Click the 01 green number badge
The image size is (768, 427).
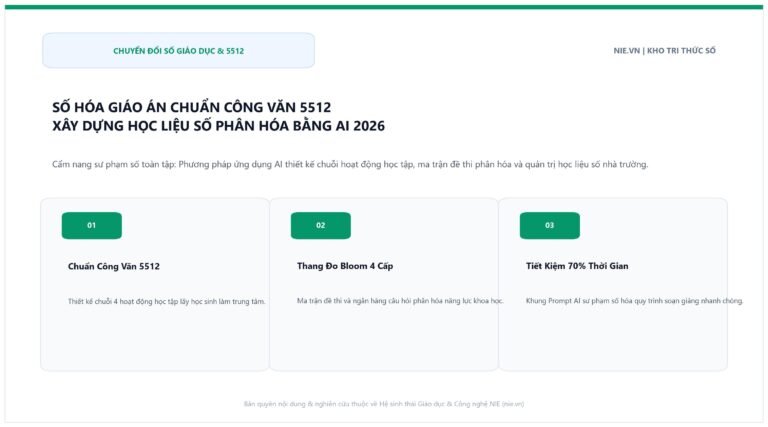(x=92, y=225)
